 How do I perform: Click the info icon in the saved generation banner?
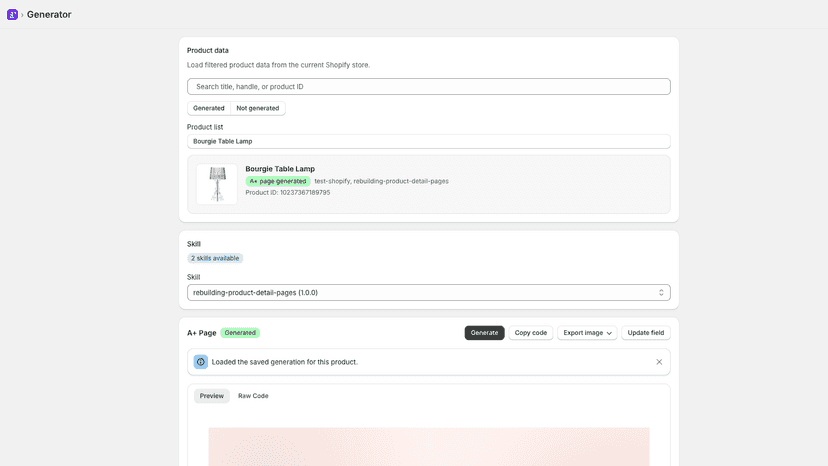[x=201, y=362]
